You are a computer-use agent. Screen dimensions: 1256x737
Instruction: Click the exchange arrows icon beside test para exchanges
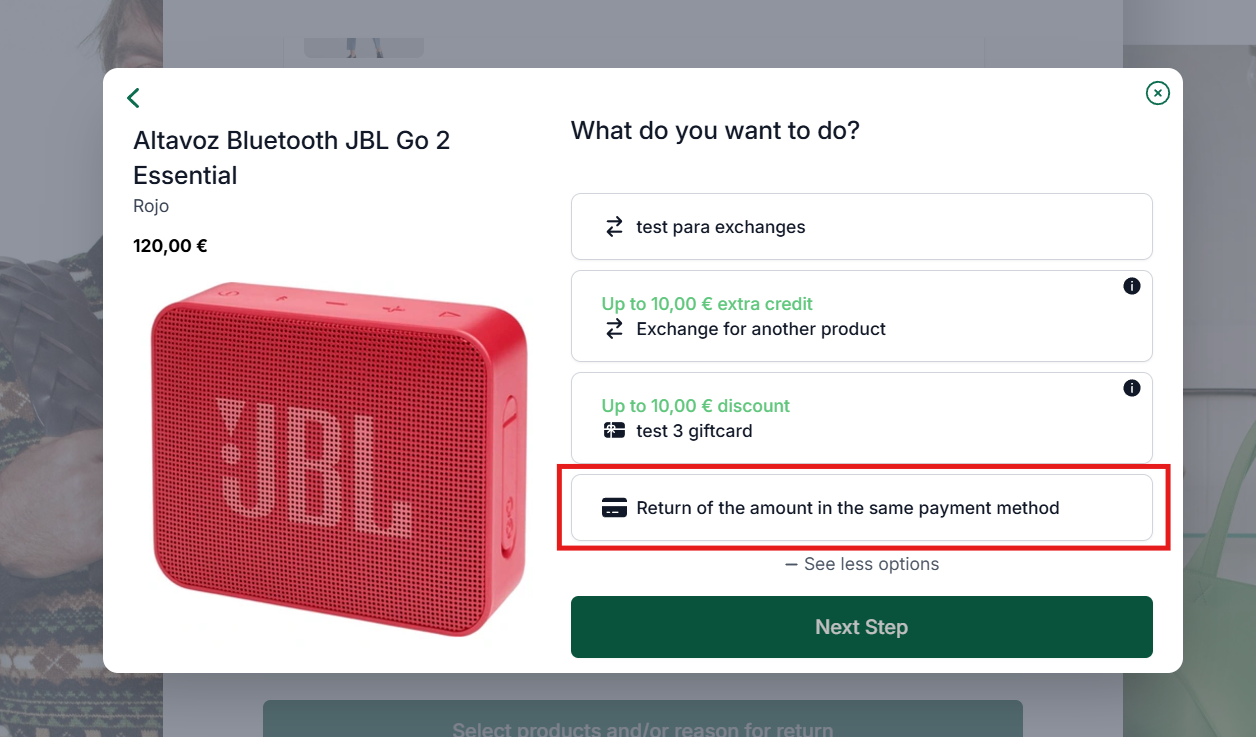tap(614, 227)
